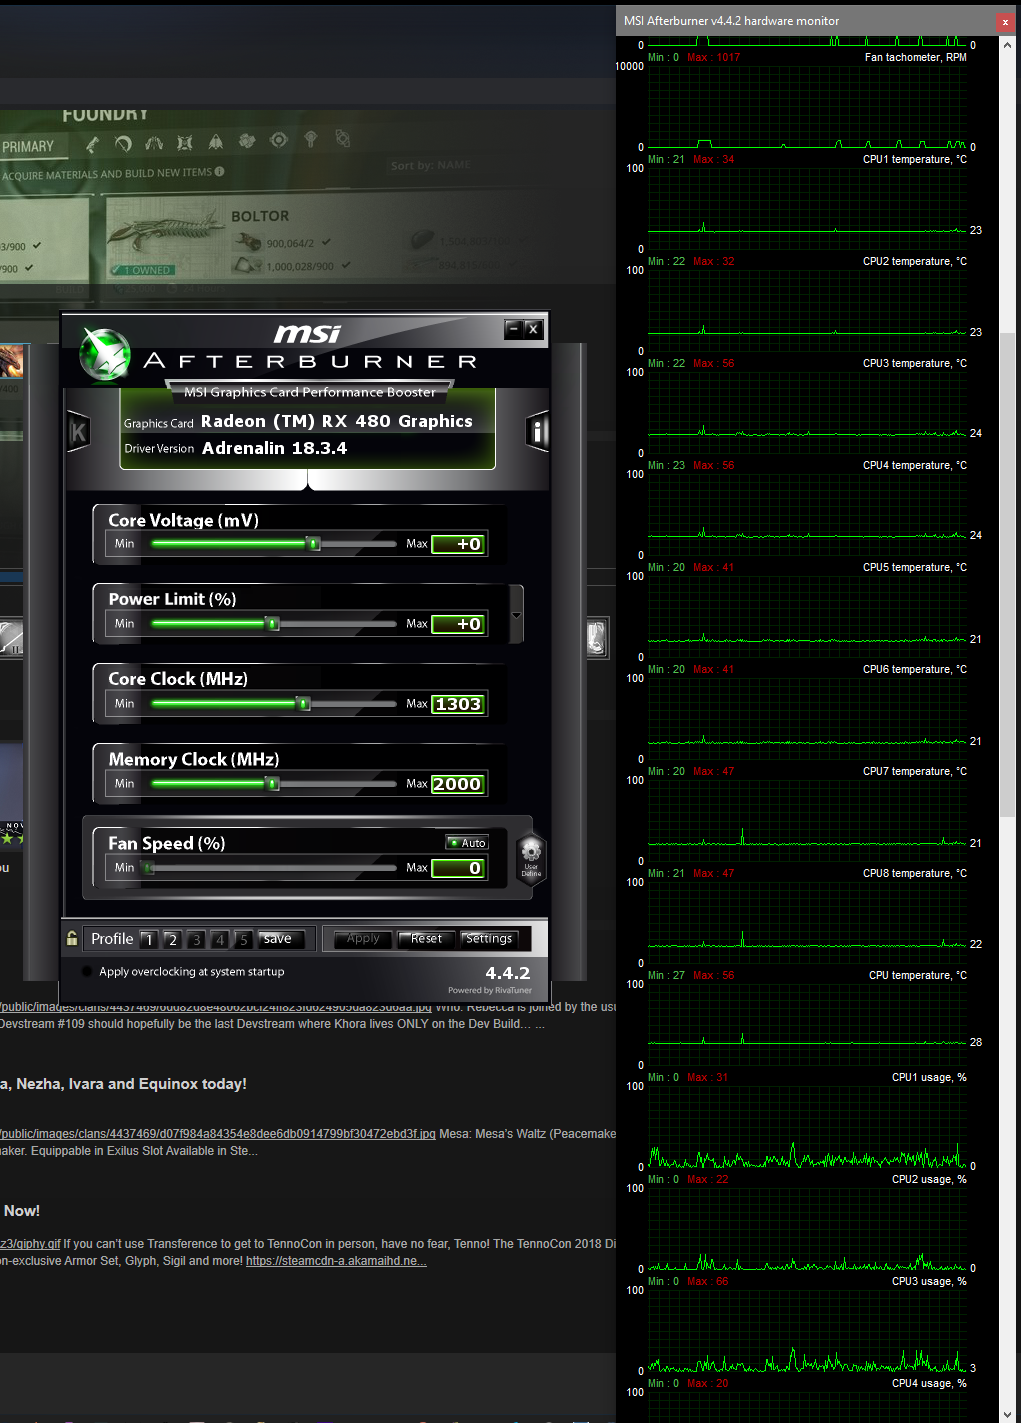
Task: Expand the Power Limit side arrow
Action: coord(517,614)
